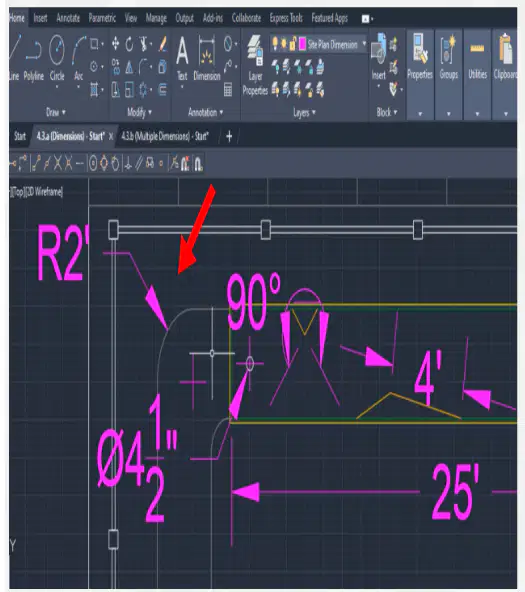Click the 25' dimension text
This screenshot has width=525, height=592.
pos(456,492)
